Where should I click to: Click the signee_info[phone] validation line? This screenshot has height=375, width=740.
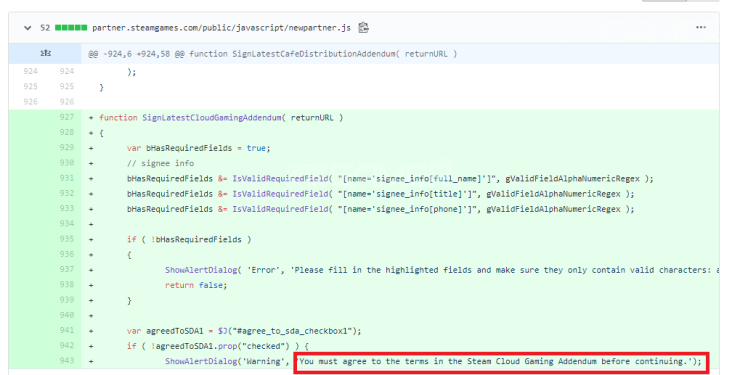(x=380, y=209)
